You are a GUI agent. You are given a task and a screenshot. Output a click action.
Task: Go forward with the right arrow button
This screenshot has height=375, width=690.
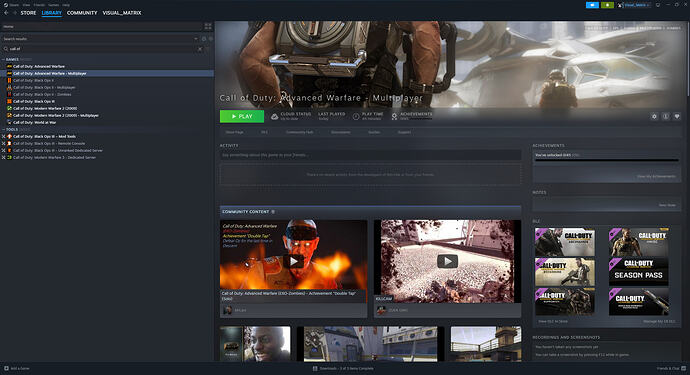[15, 13]
